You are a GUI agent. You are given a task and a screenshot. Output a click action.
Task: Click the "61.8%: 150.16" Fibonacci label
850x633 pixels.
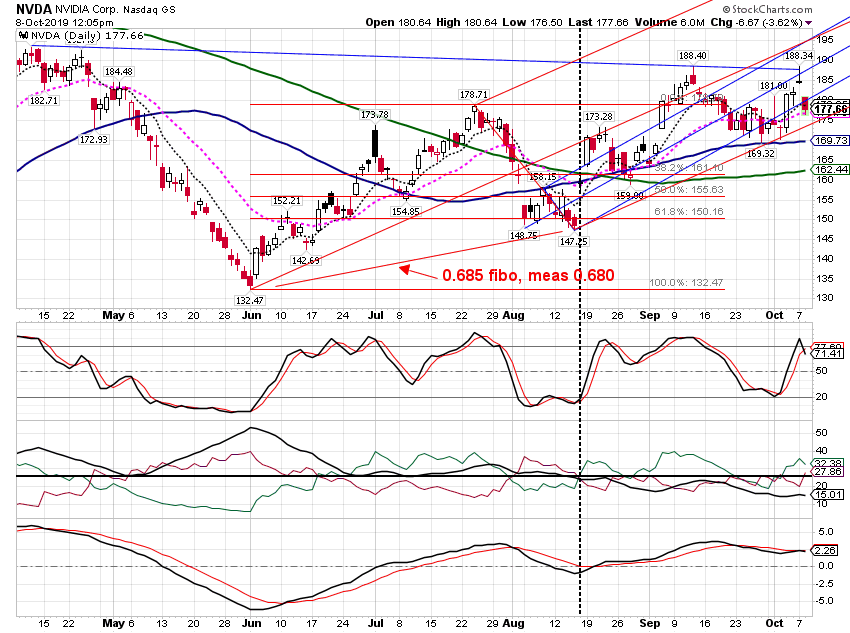[x=688, y=211]
